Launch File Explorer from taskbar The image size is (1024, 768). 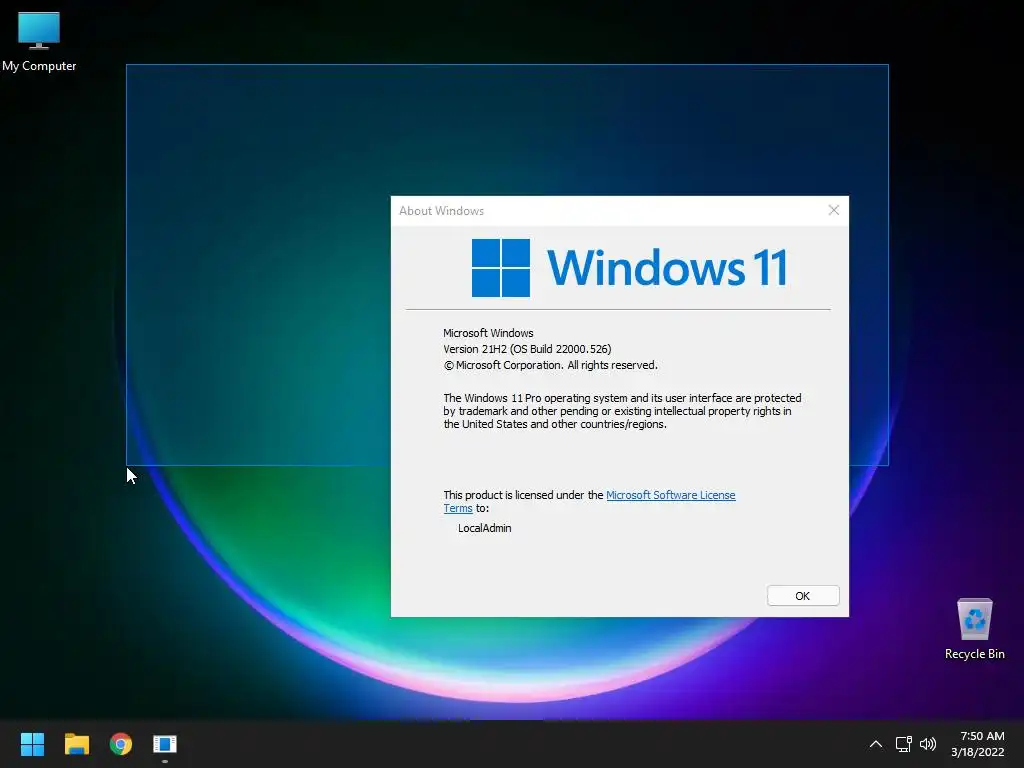point(76,744)
